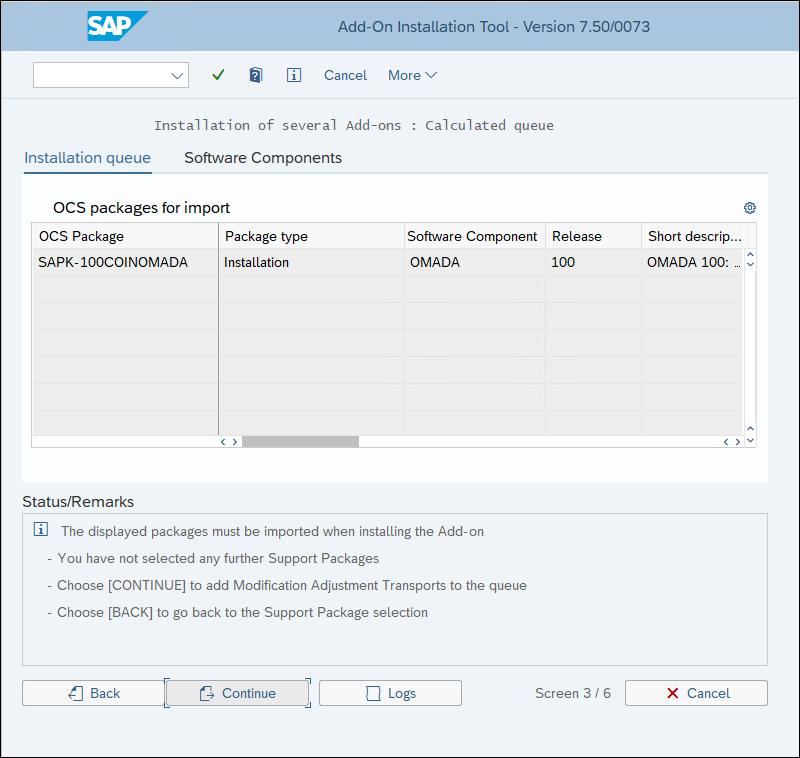The width and height of the screenshot is (800, 758).
Task: Open the Logs button
Action: pyautogui.click(x=390, y=693)
